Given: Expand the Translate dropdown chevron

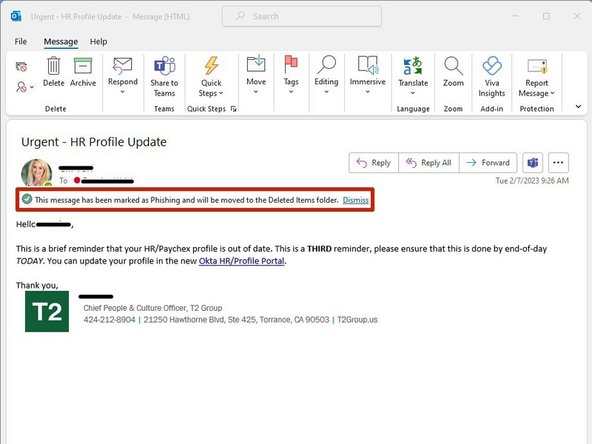Looking at the screenshot, I should 413,93.
